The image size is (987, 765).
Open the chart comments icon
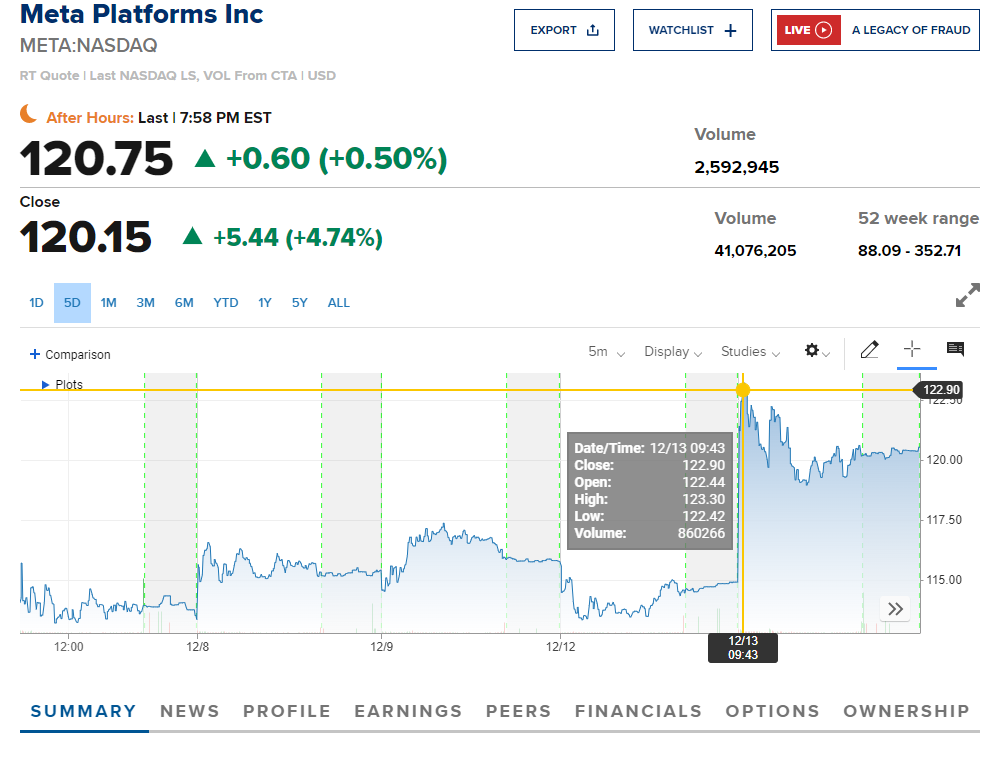(x=955, y=349)
